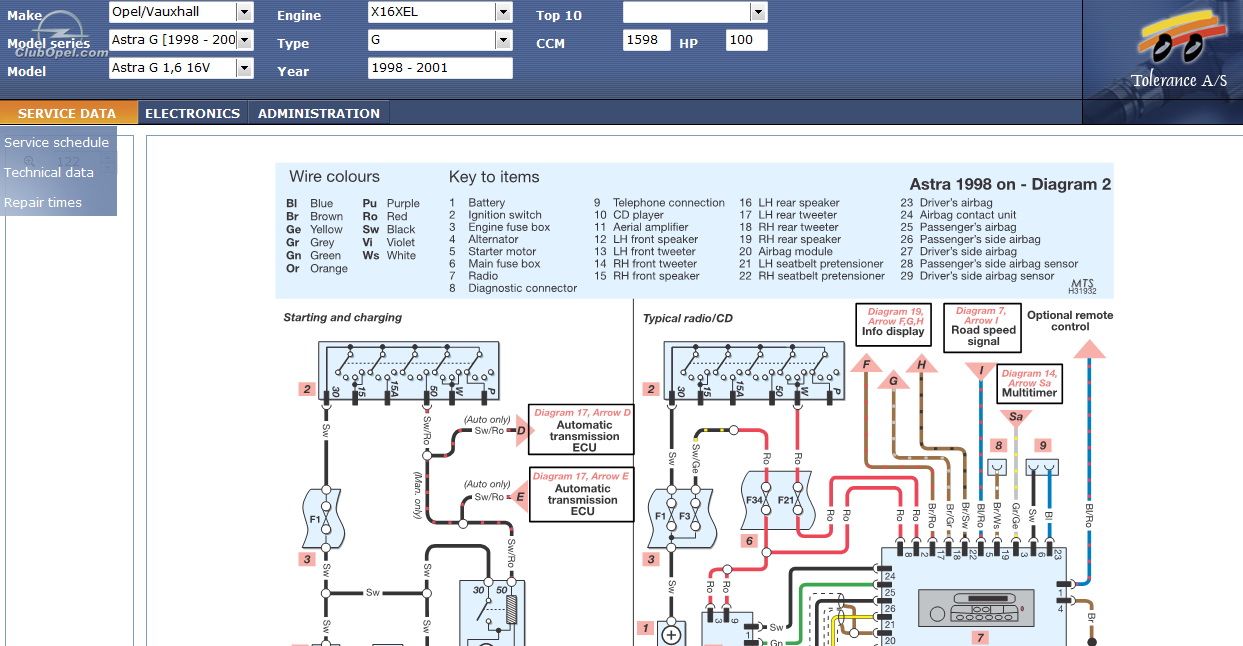This screenshot has height=646, width=1243.
Task: Click key item 'CD player'
Action: click(x=638, y=215)
